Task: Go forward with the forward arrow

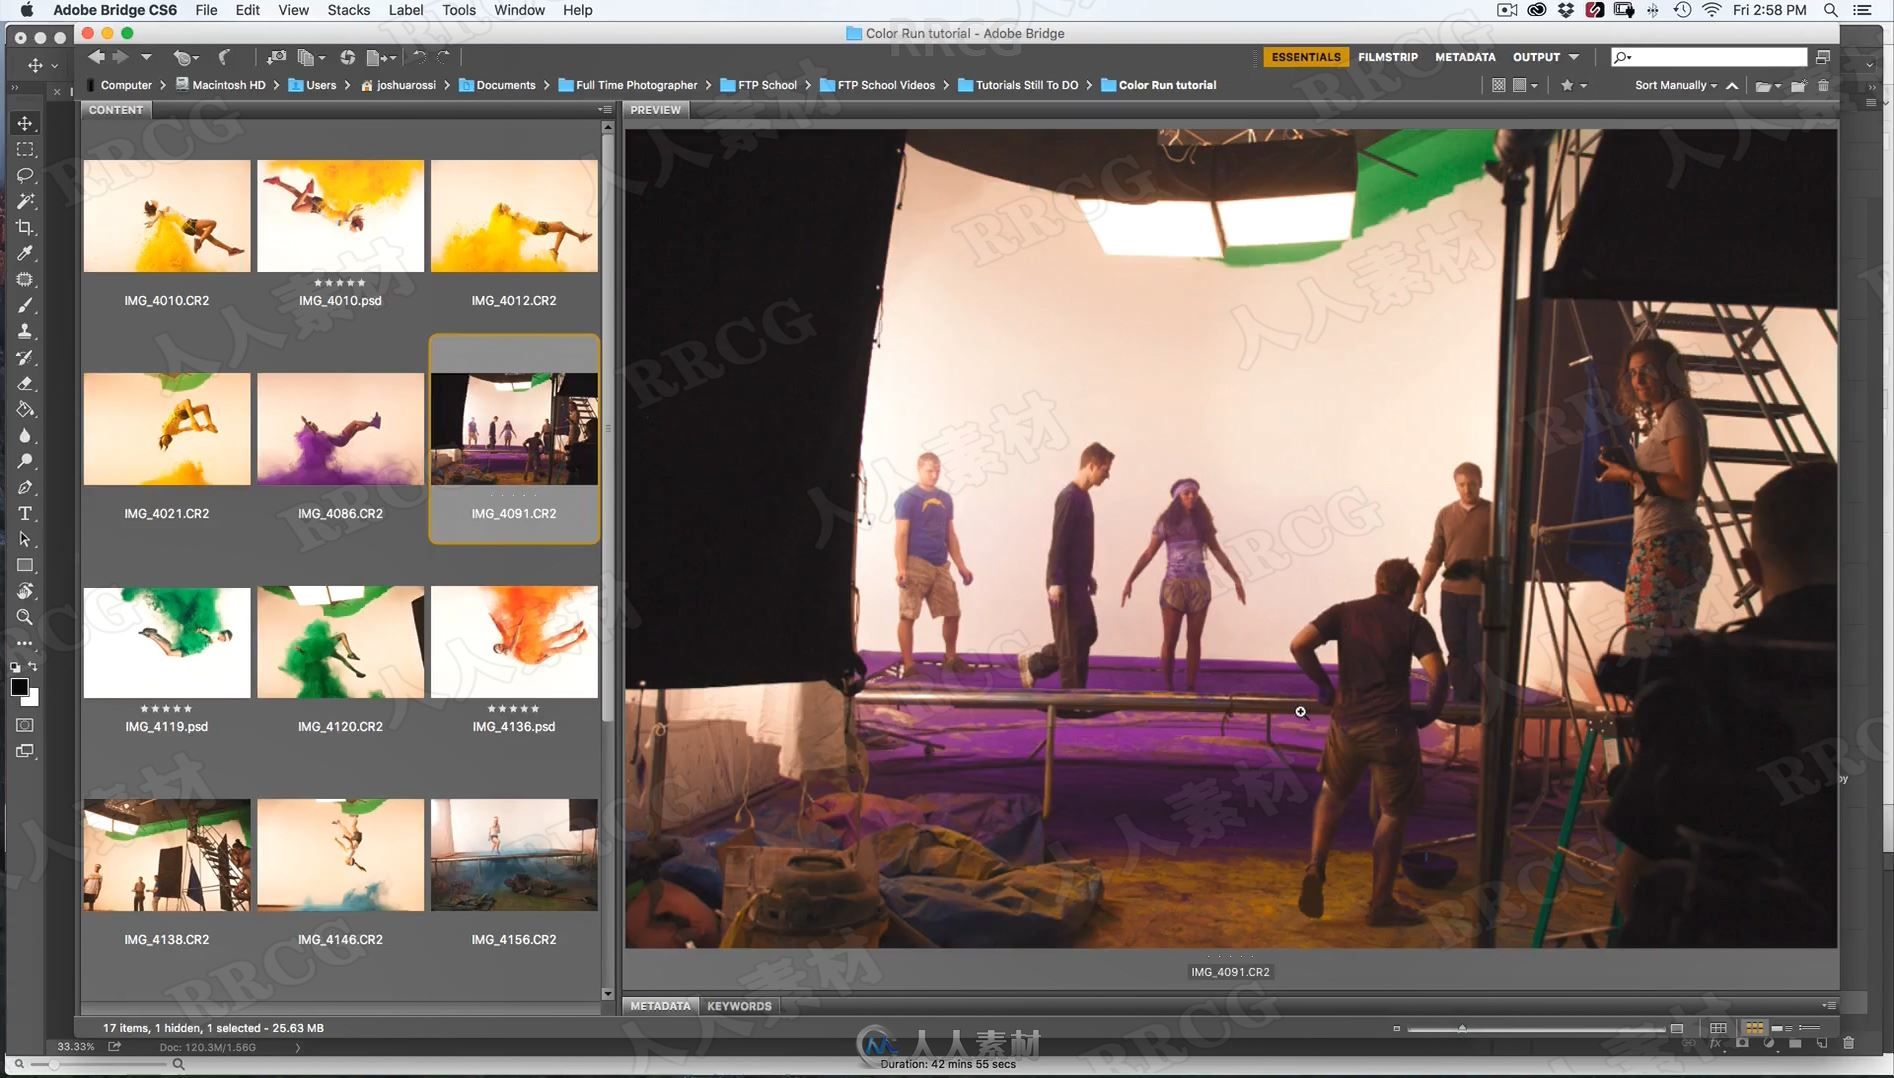Action: pos(121,57)
